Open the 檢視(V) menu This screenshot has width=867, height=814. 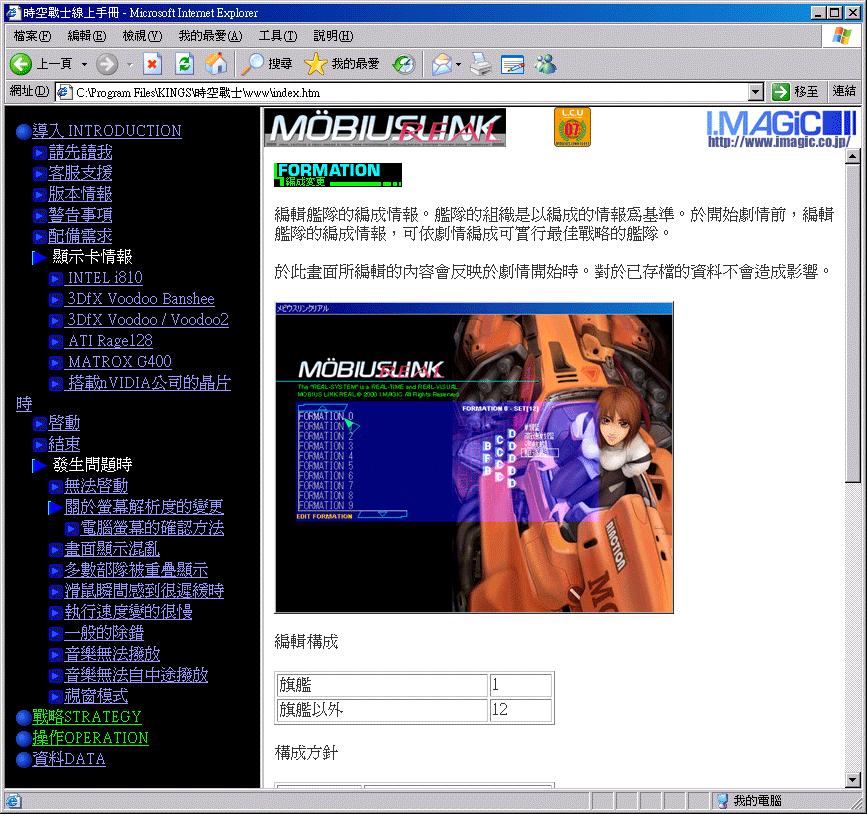pyautogui.click(x=142, y=36)
